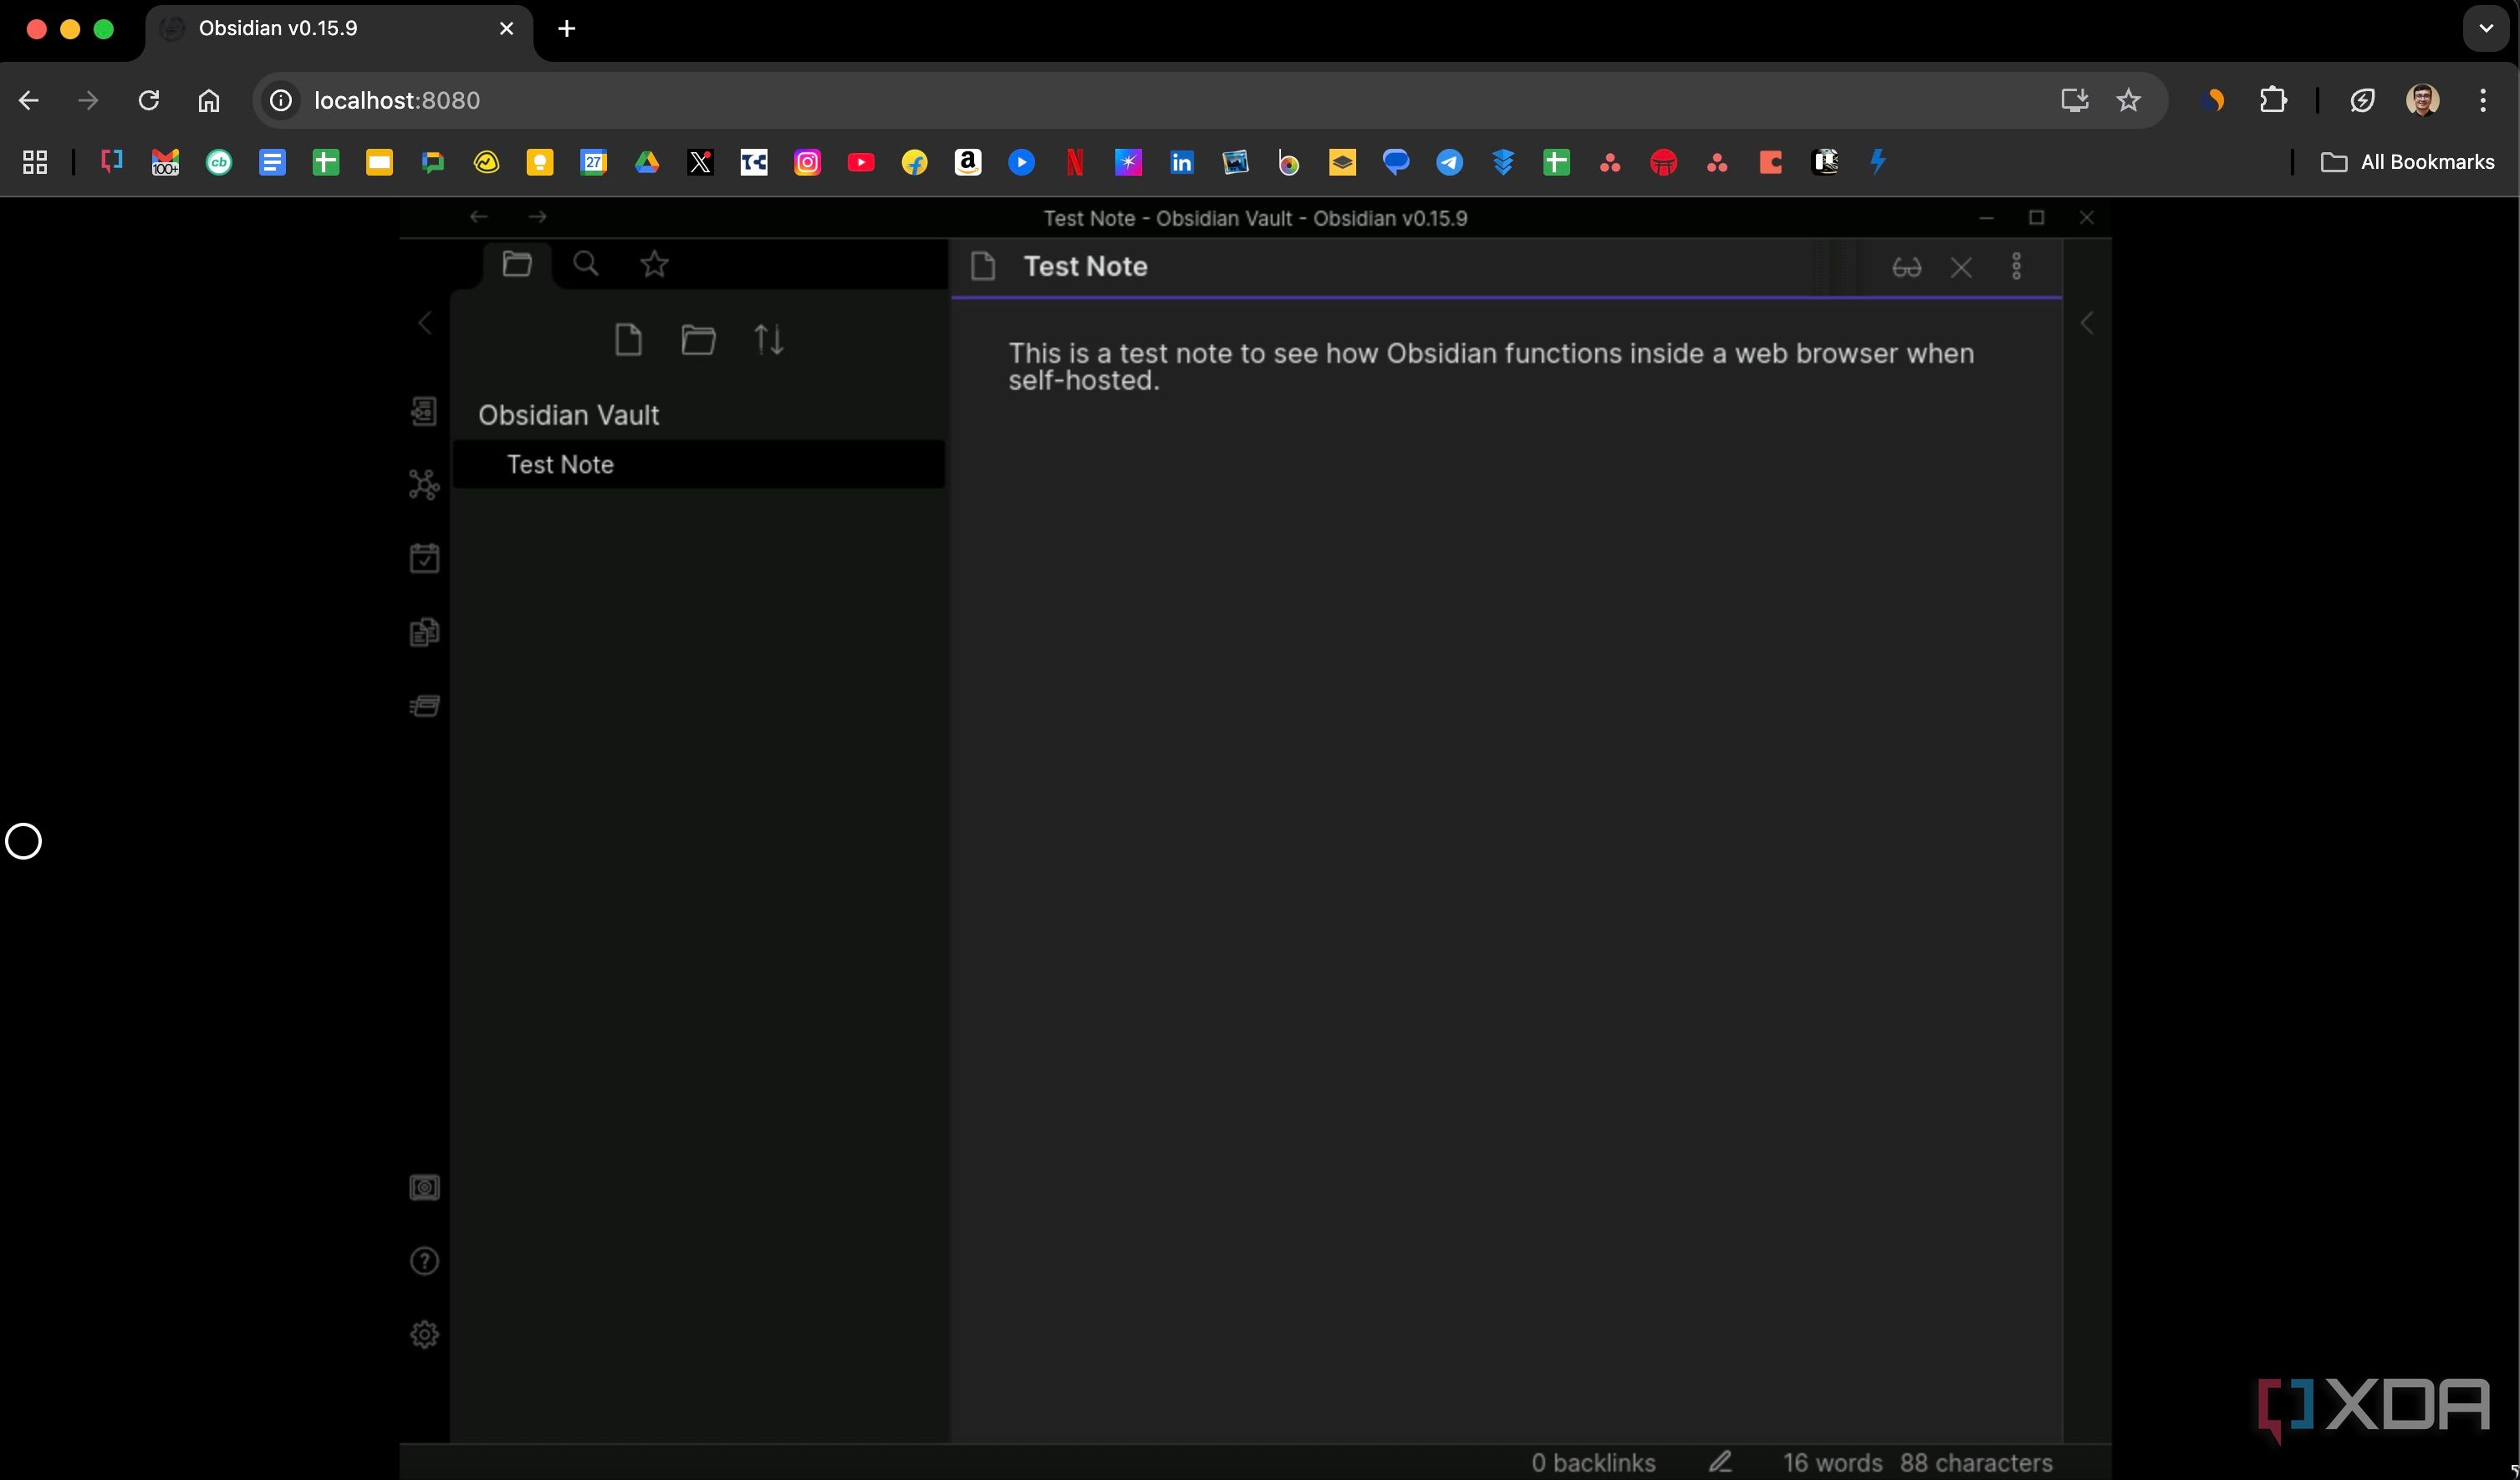Navigate back in Obsidian title bar
The image size is (2520, 1480).
click(478, 216)
